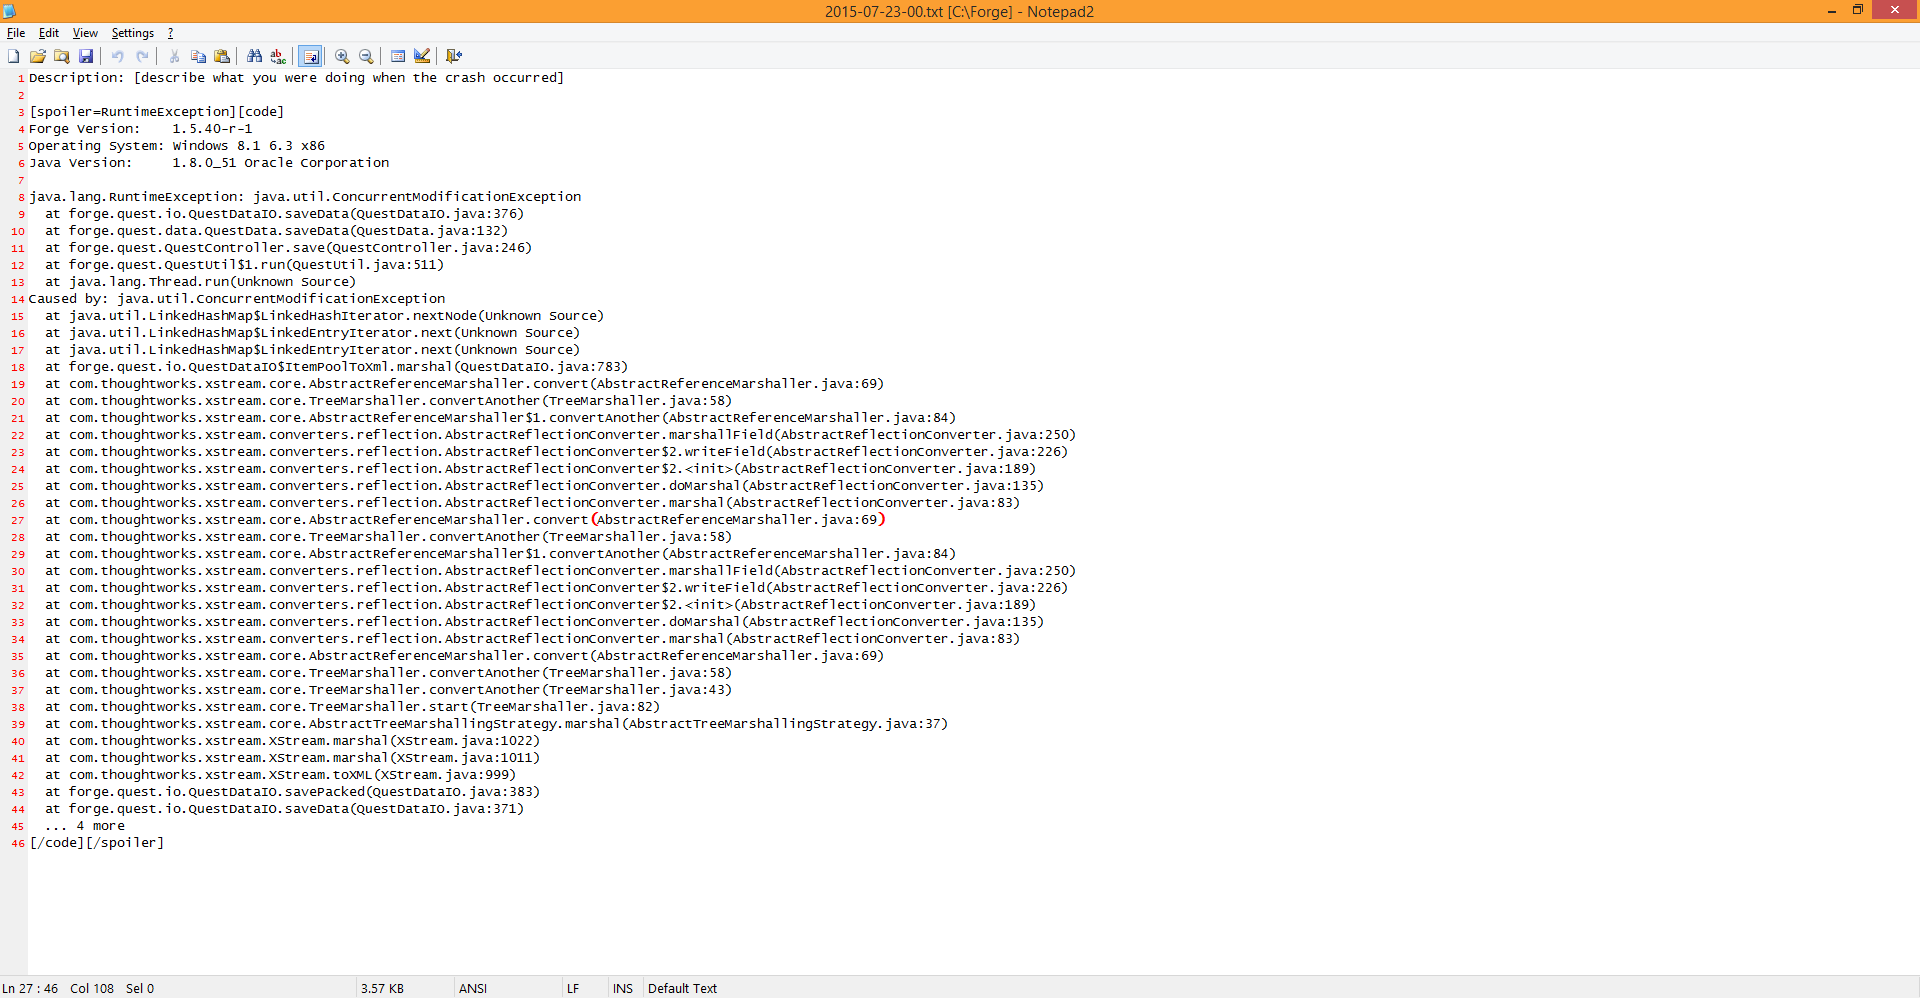This screenshot has height=998, width=1920.
Task: Click the Customize Schemes icon
Action: pos(422,56)
